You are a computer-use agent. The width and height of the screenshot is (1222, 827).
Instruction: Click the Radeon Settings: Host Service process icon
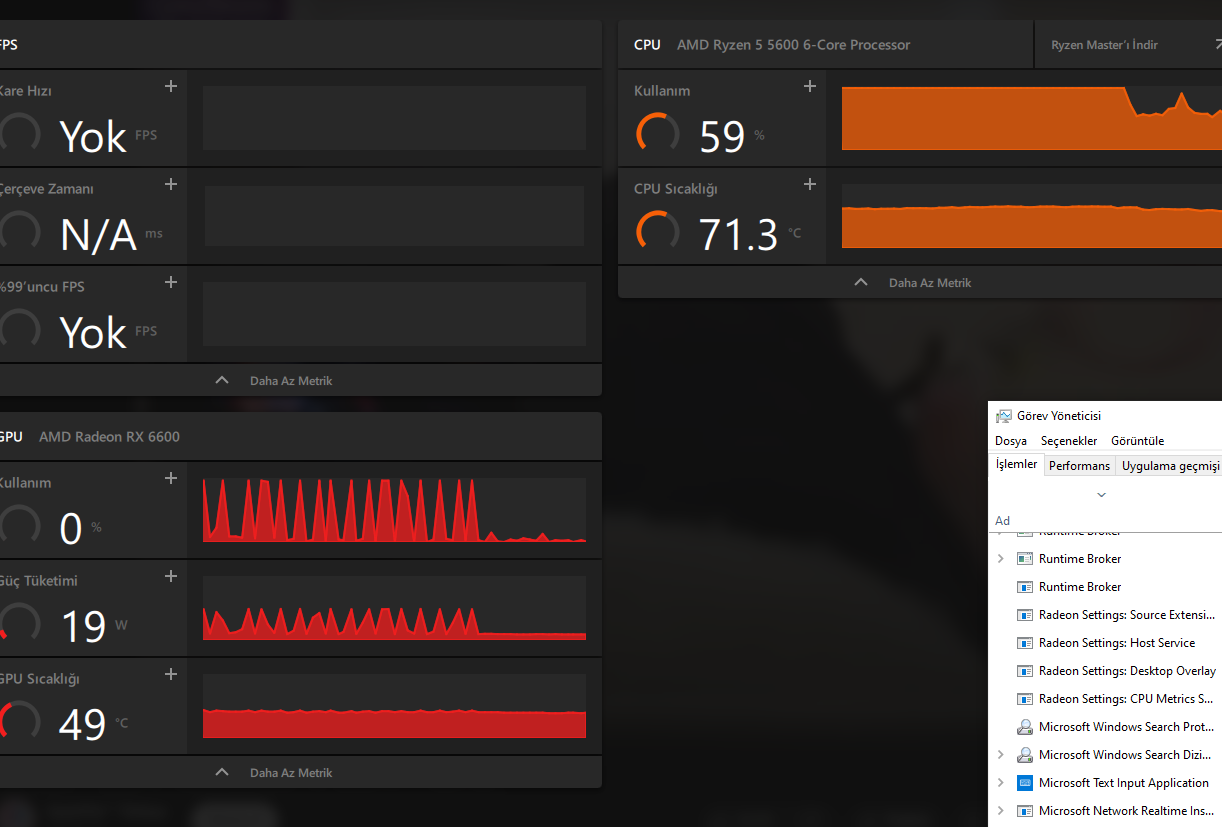tap(1024, 643)
